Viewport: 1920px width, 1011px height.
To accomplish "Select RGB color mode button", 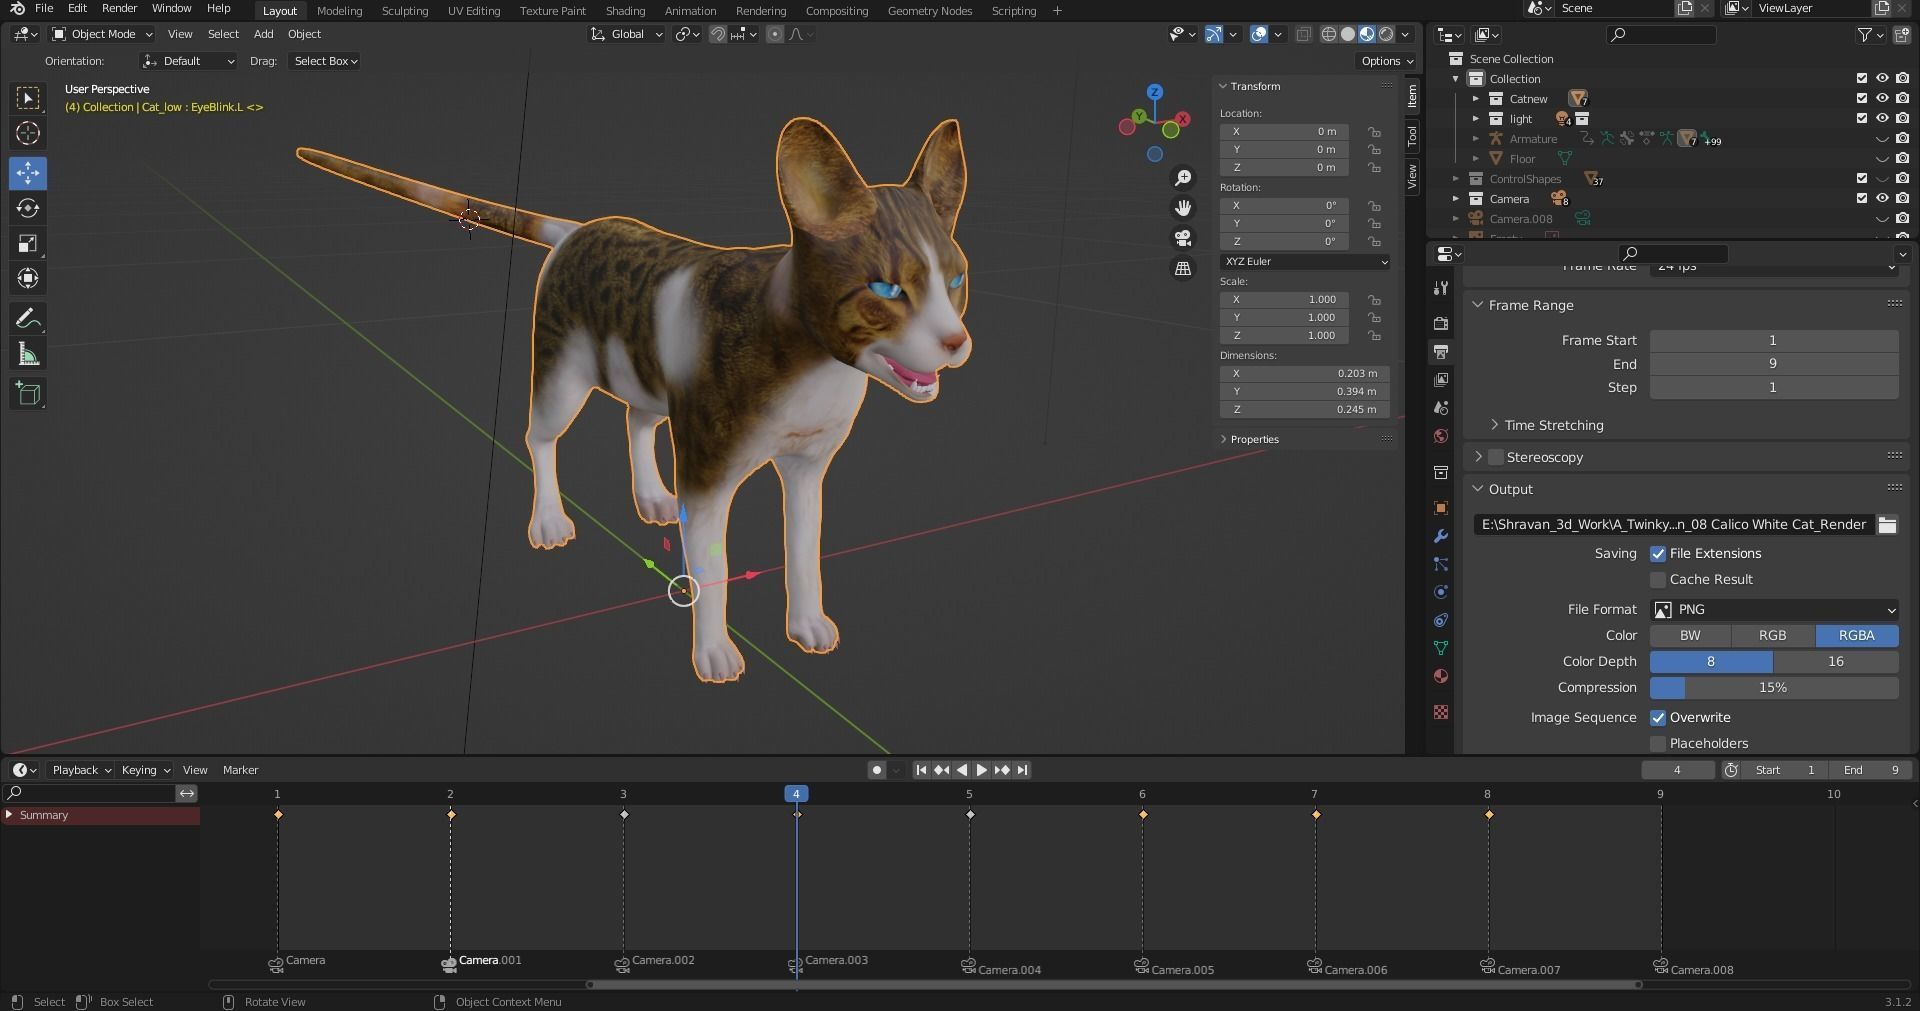I will [1772, 636].
